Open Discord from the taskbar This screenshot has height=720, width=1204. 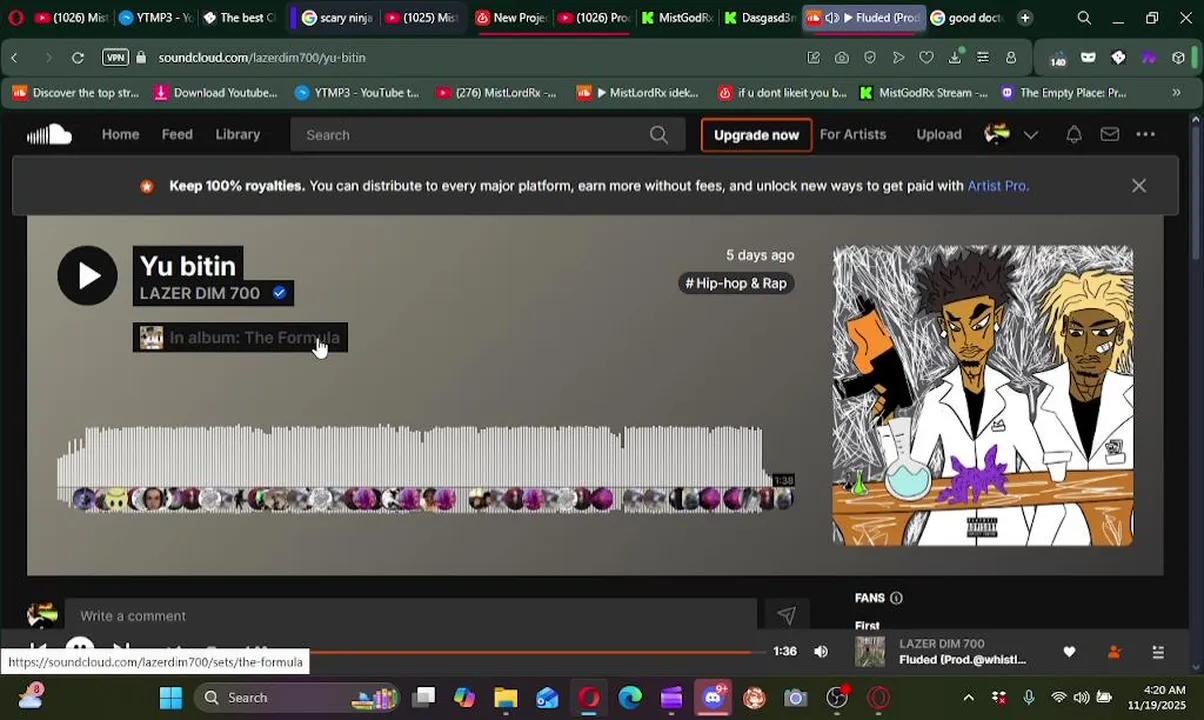(x=713, y=698)
